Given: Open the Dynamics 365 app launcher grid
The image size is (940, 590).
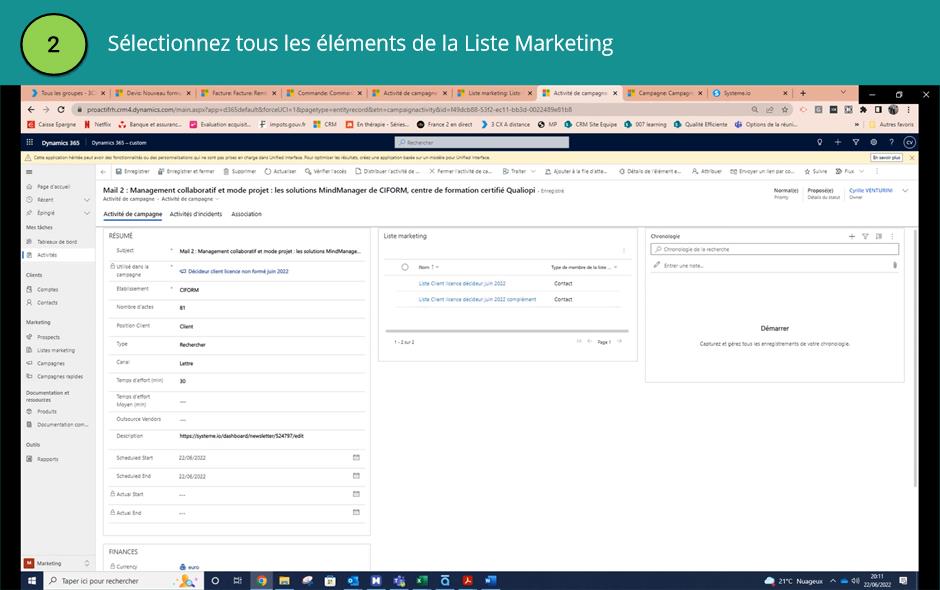Looking at the screenshot, I should pyautogui.click(x=30, y=143).
